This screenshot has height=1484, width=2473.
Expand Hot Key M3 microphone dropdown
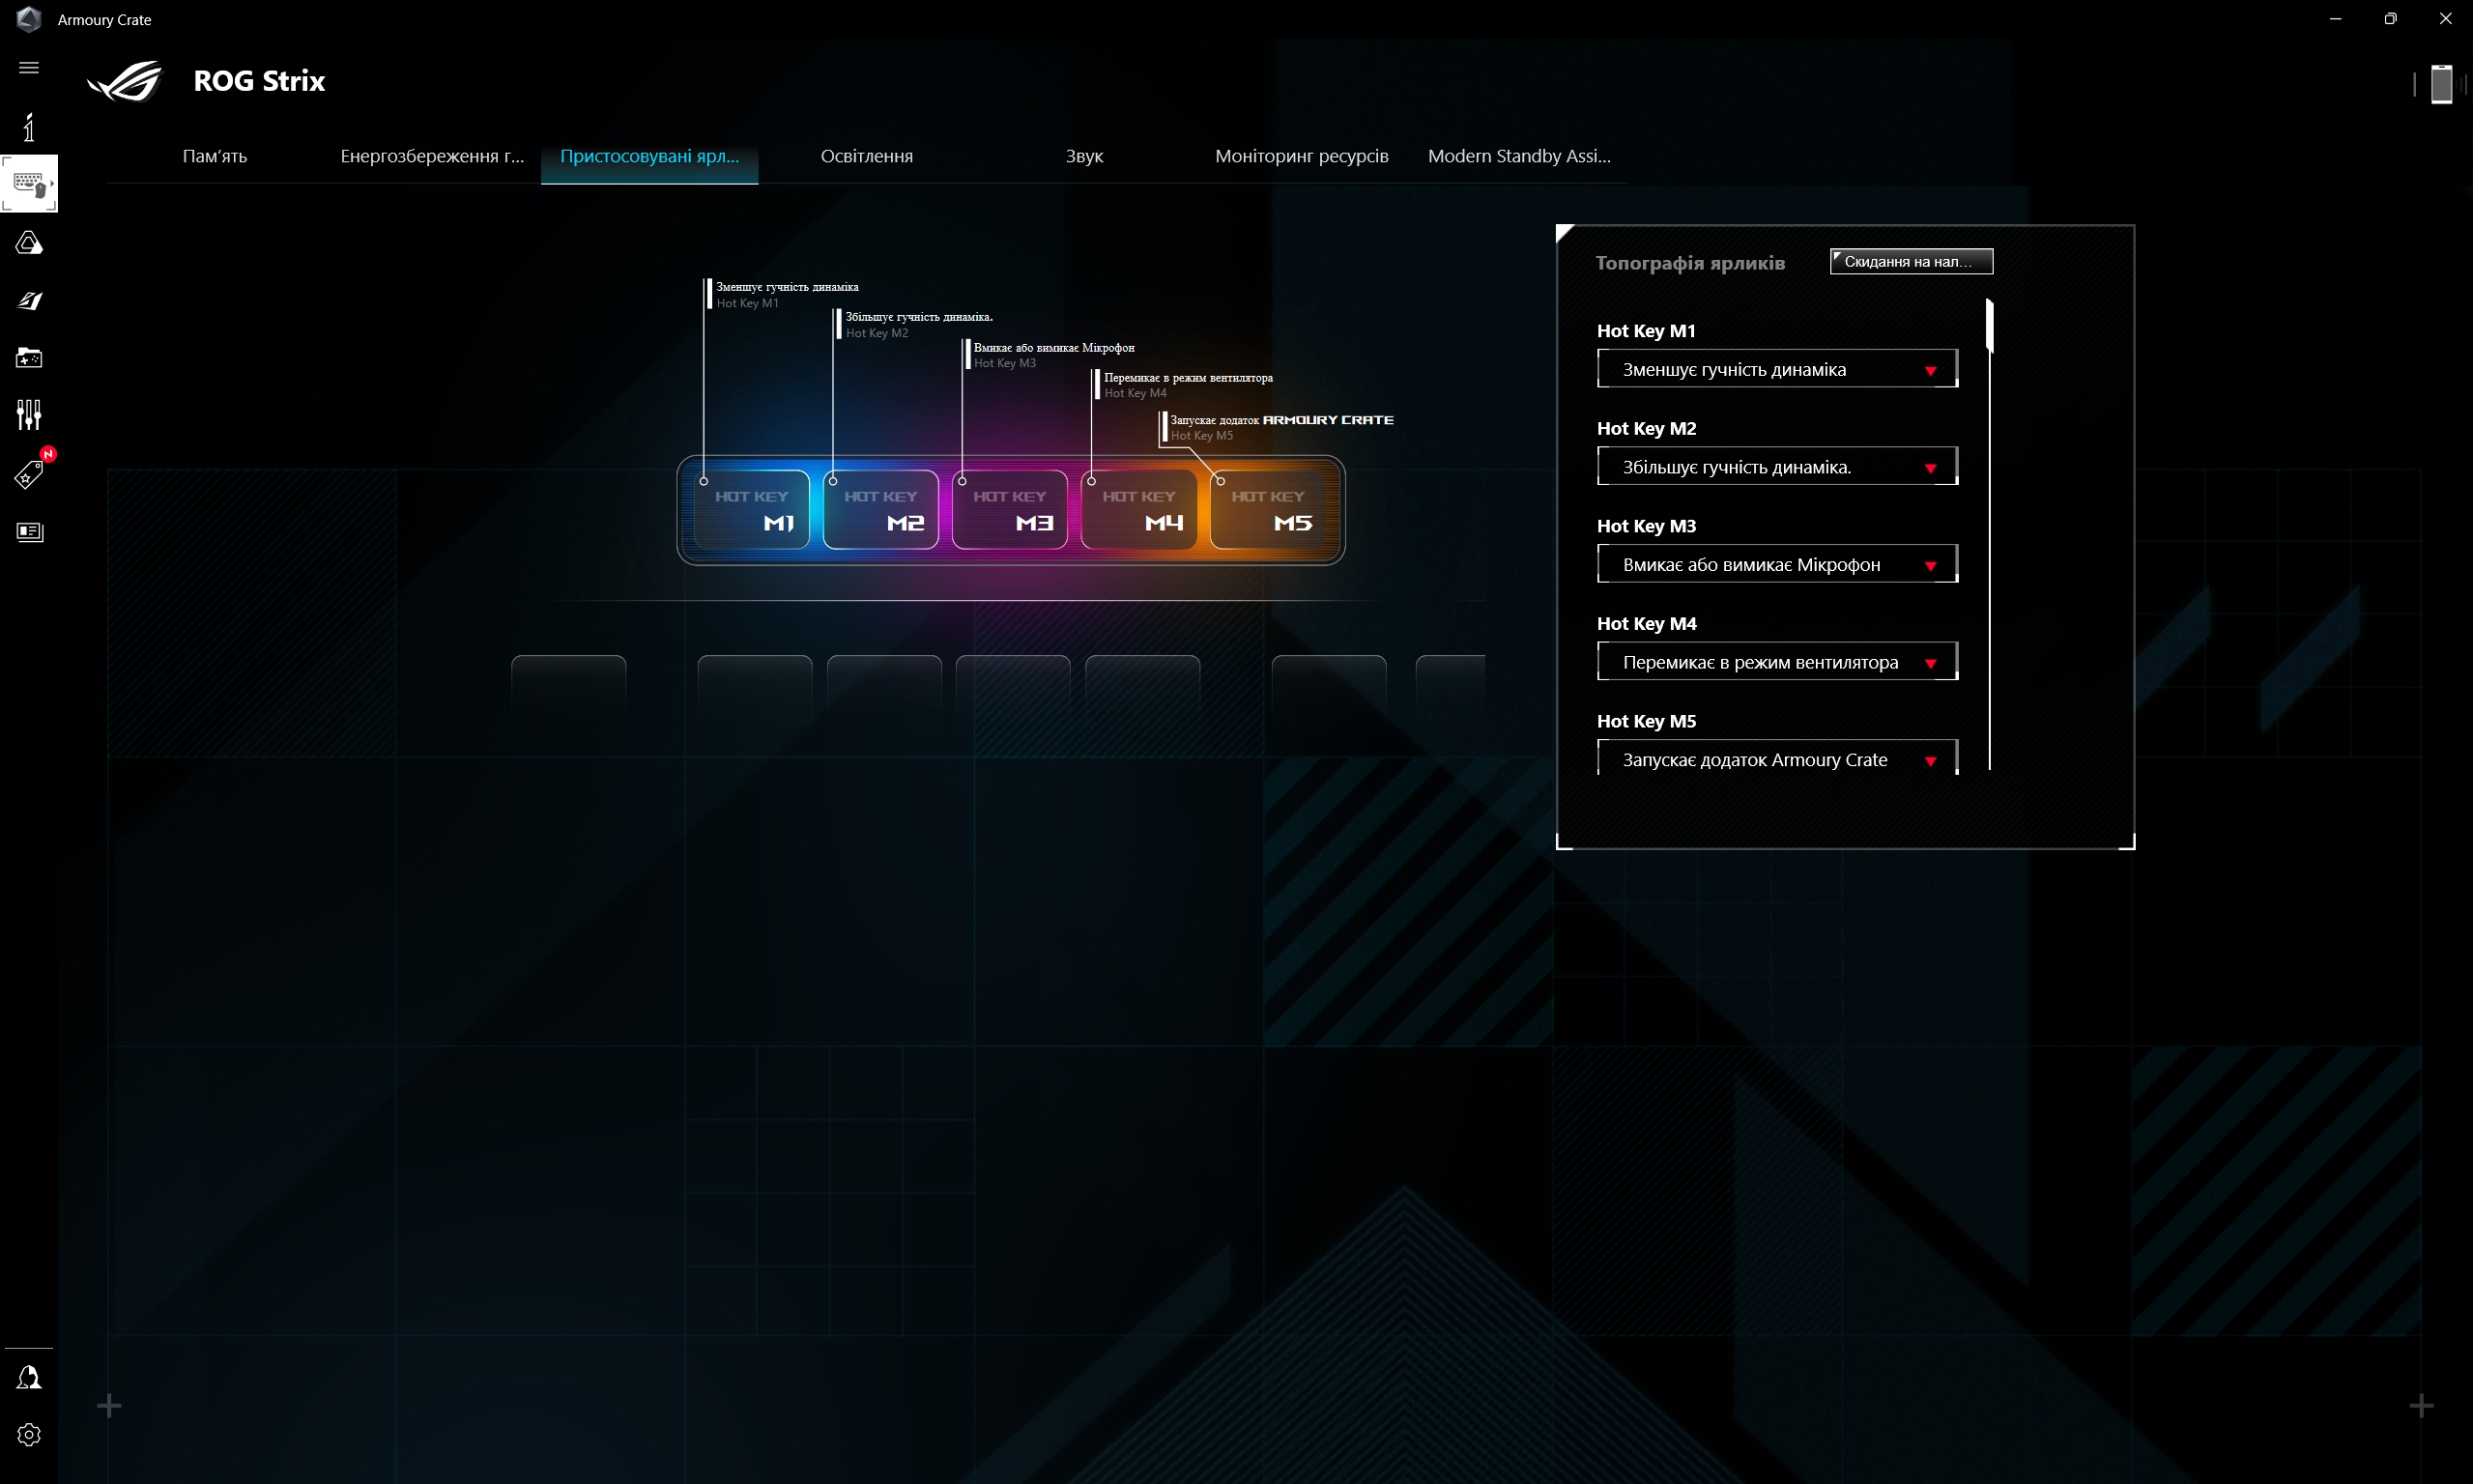pyautogui.click(x=1776, y=565)
